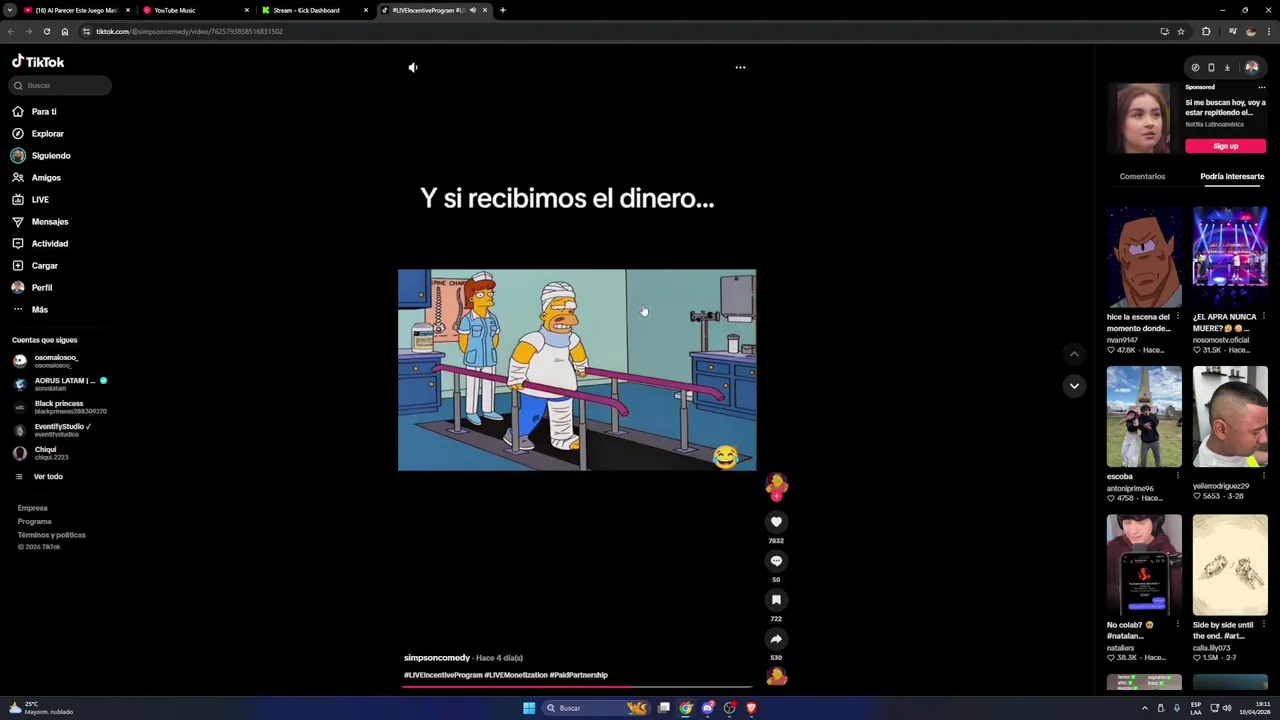This screenshot has width=1280, height=720.
Task: Open the Netflix sponsored ad thumbnail
Action: (x=1143, y=118)
